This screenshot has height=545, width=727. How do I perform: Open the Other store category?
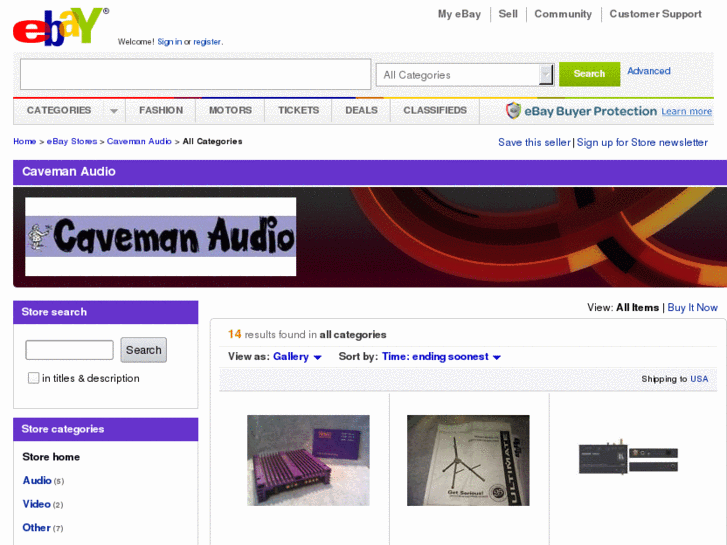tap(37, 528)
